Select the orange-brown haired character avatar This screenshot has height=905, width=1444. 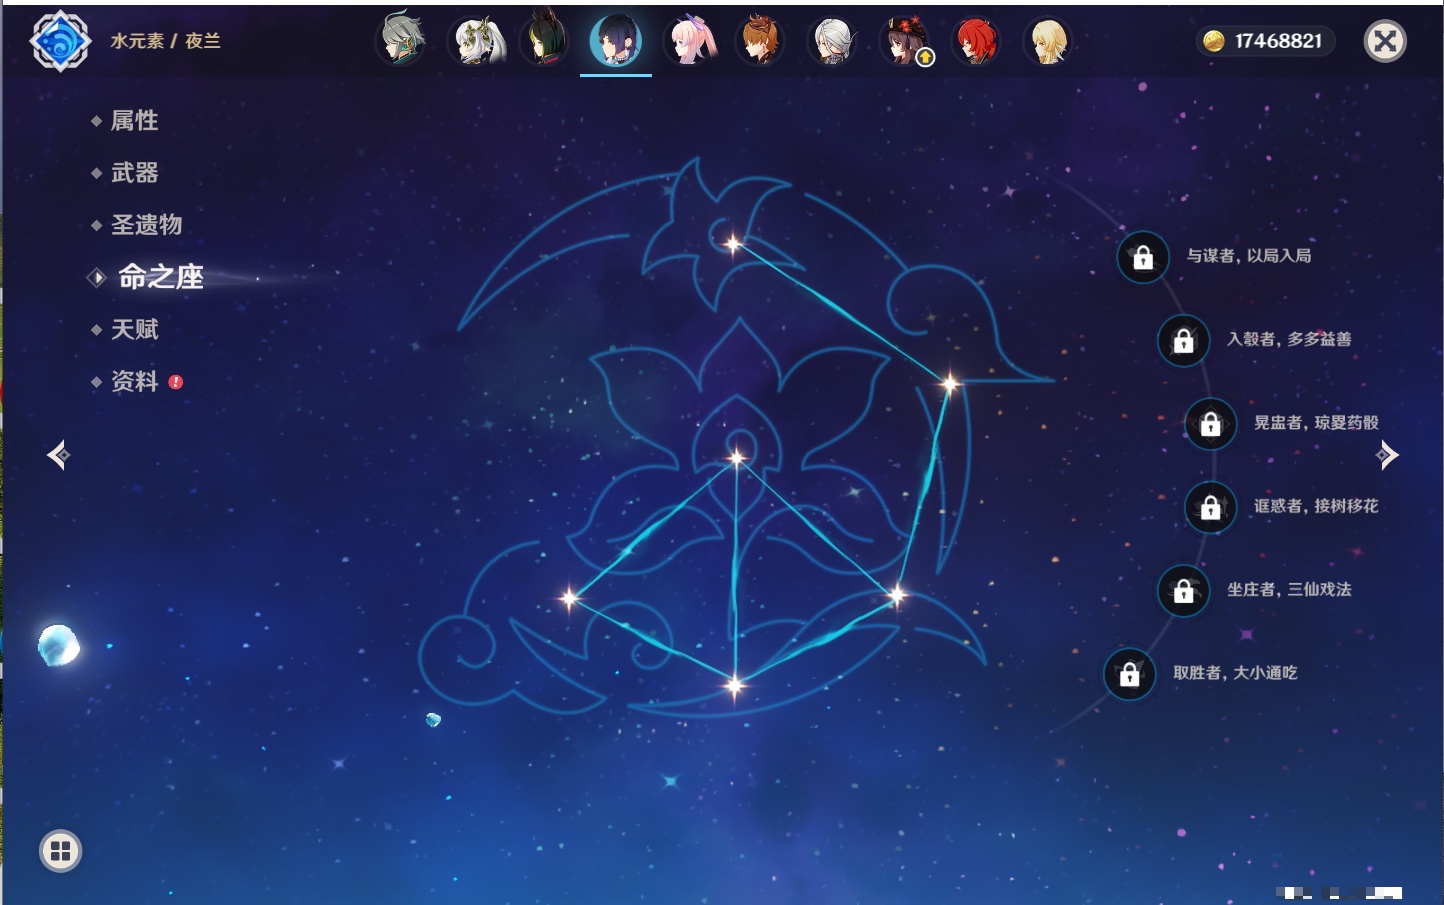point(760,40)
